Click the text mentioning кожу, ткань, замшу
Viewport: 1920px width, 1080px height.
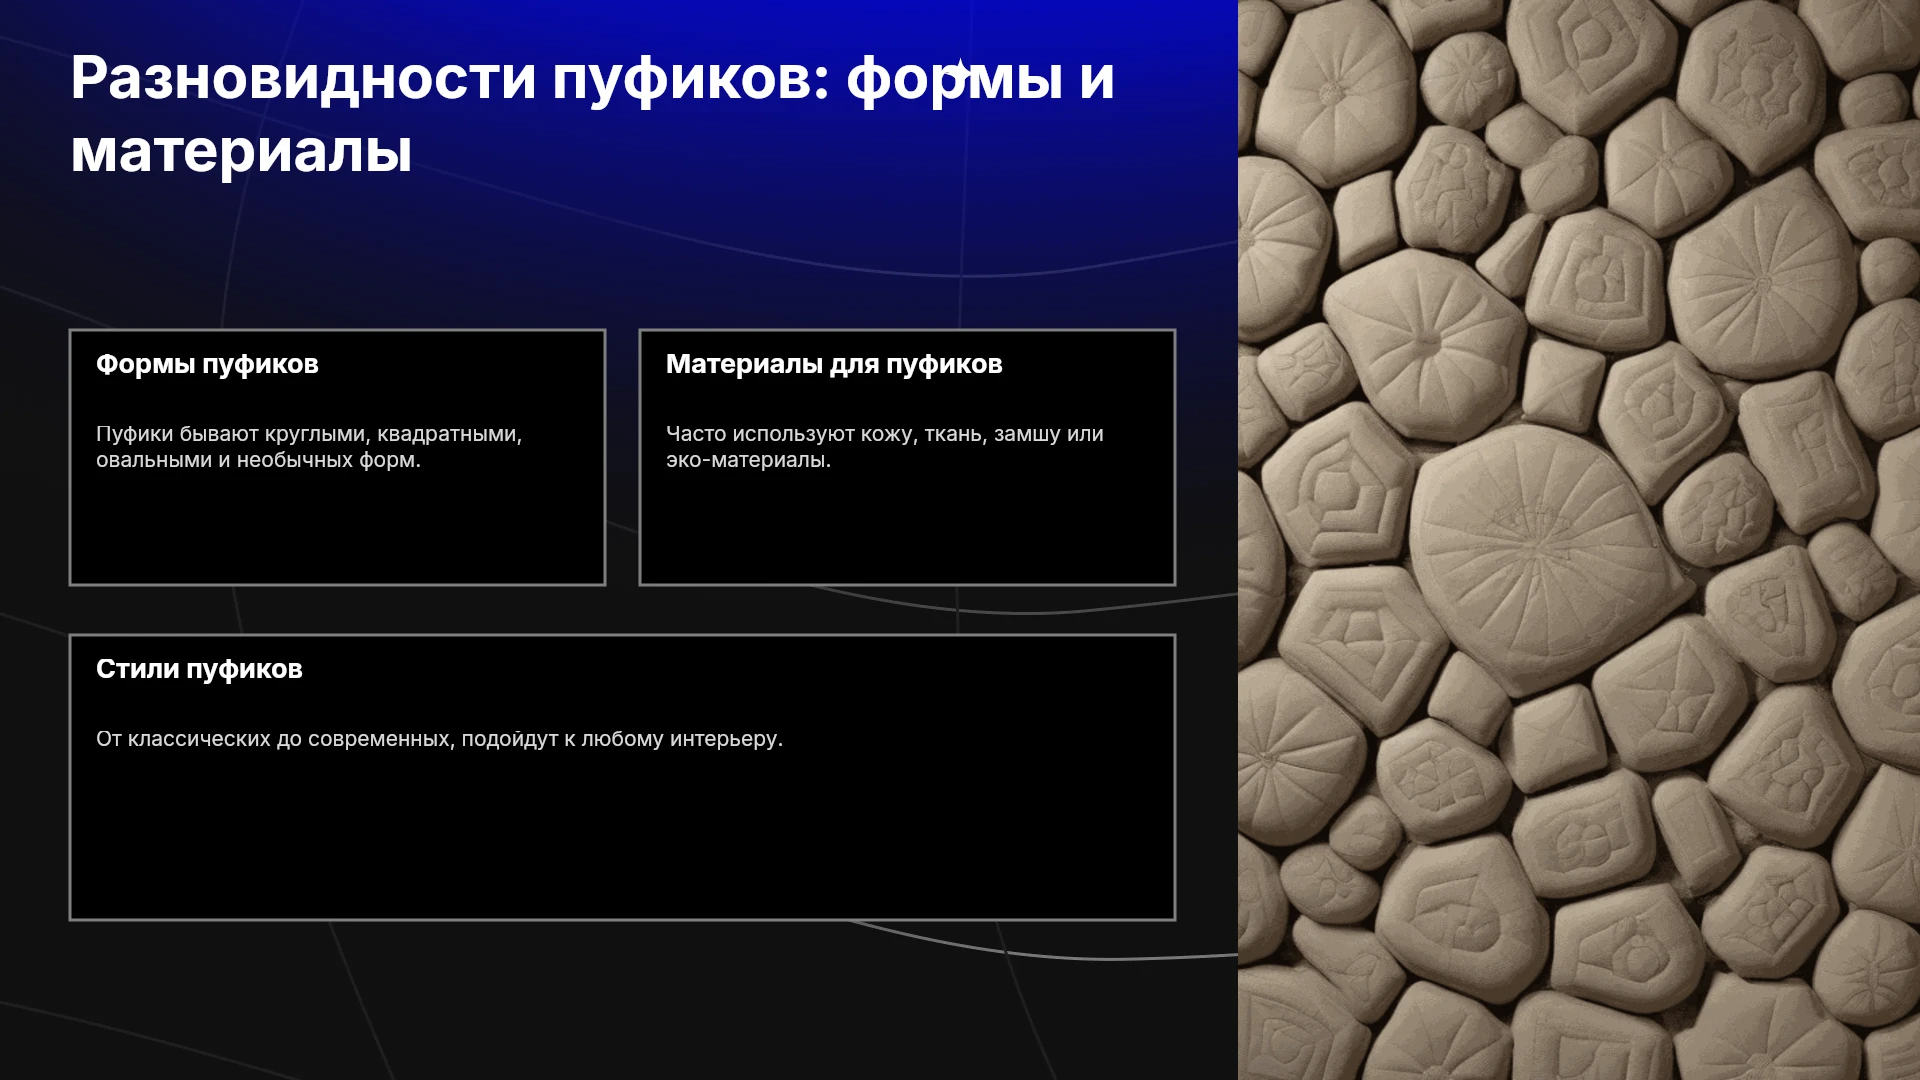[885, 447]
